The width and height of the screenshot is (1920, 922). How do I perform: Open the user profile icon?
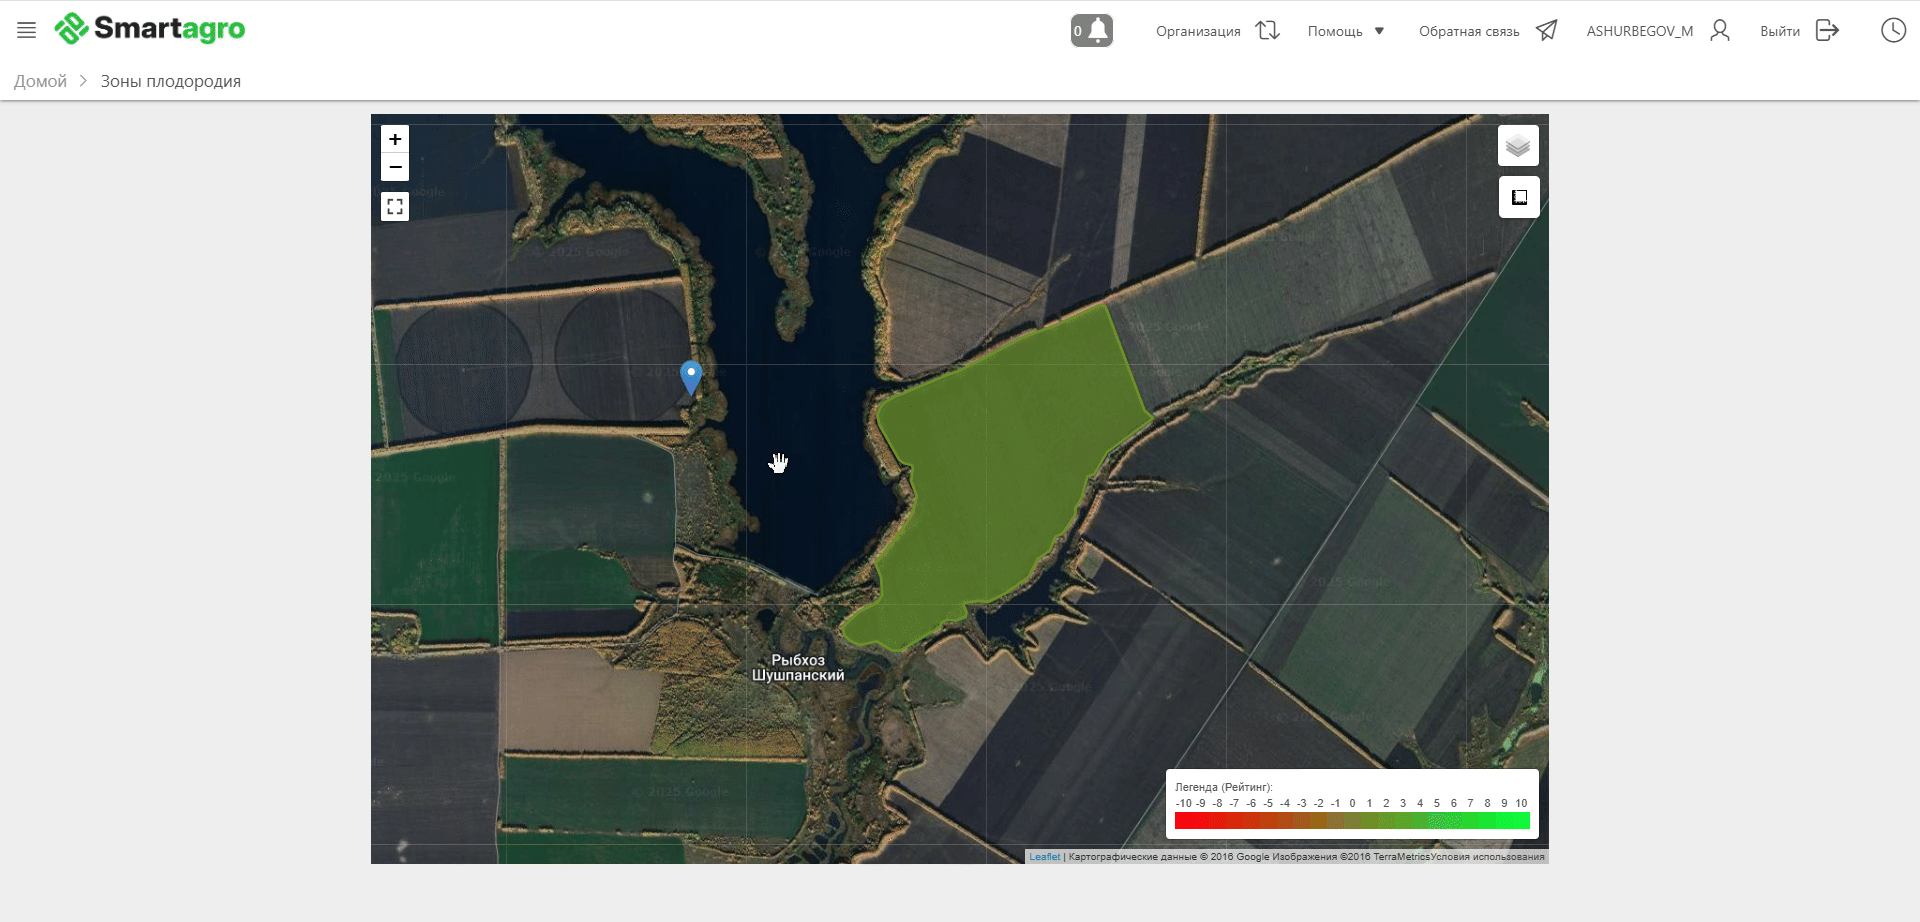point(1720,30)
